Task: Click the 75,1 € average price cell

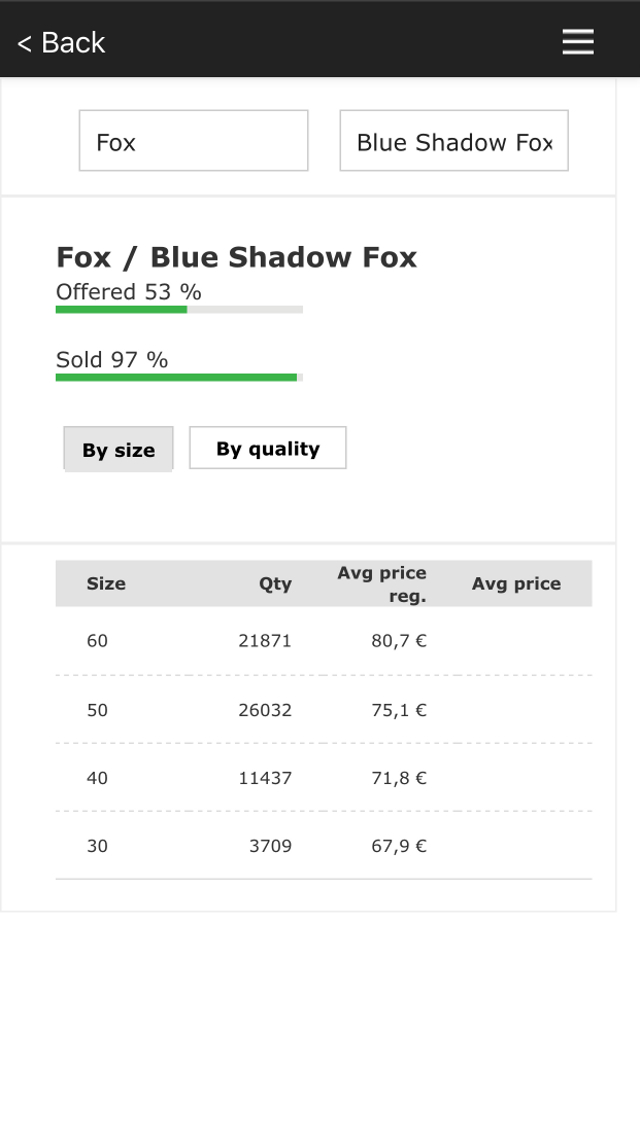Action: tap(399, 710)
